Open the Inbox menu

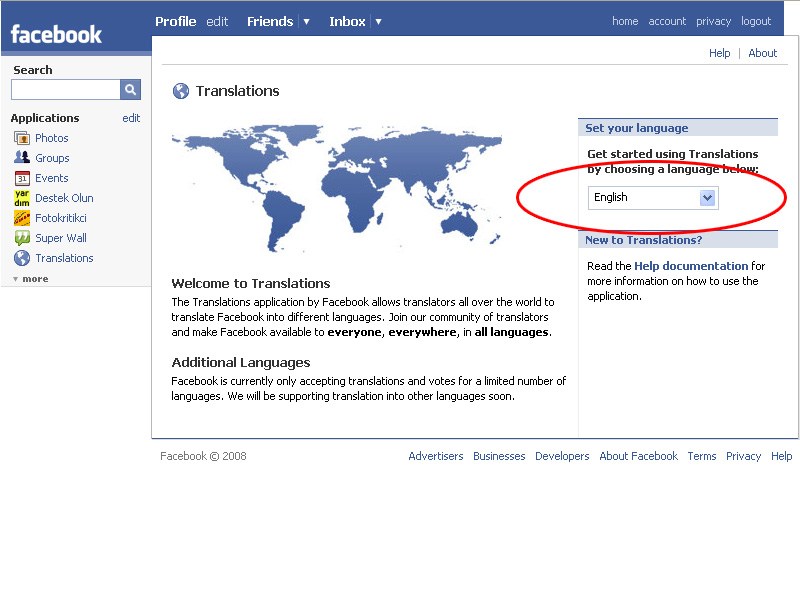point(347,21)
